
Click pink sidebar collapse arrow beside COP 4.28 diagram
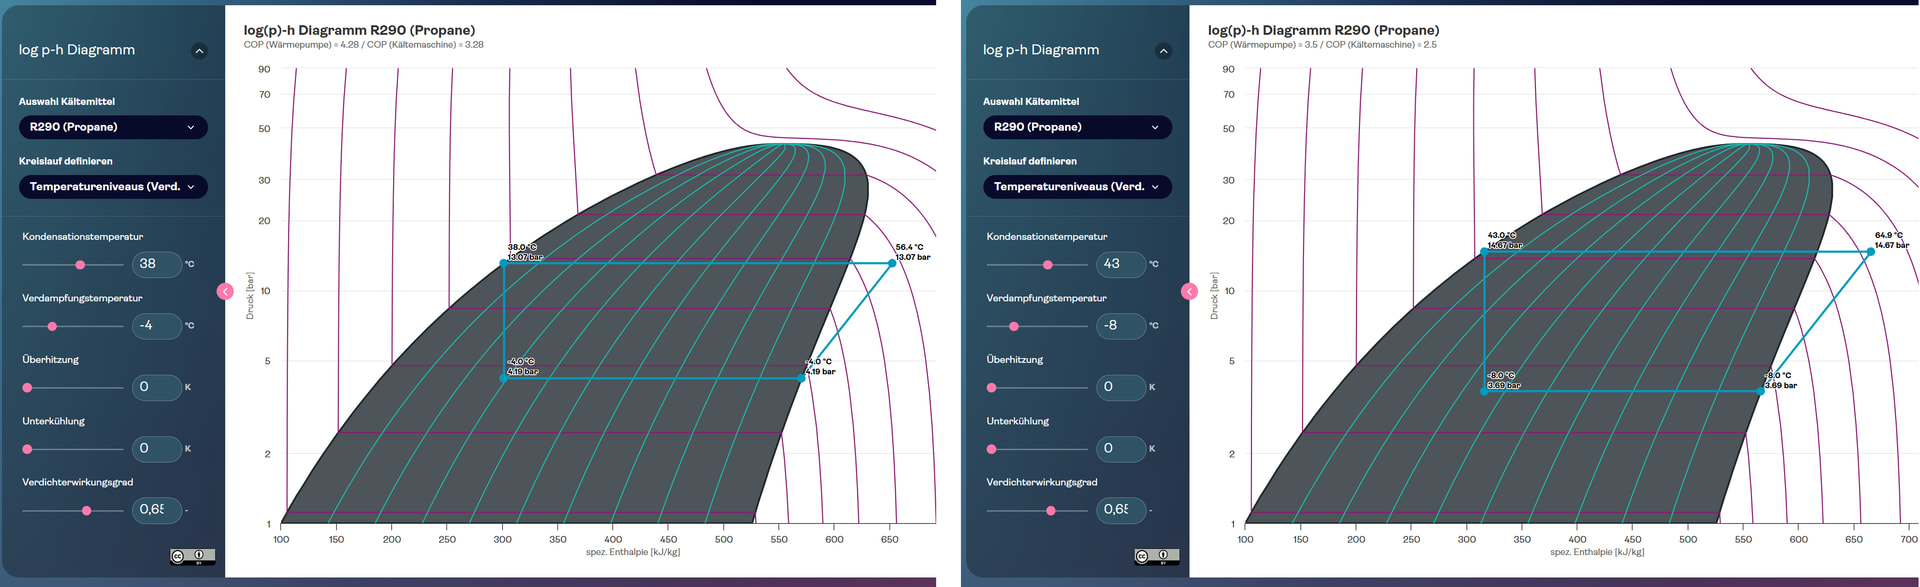pyautogui.click(x=225, y=291)
